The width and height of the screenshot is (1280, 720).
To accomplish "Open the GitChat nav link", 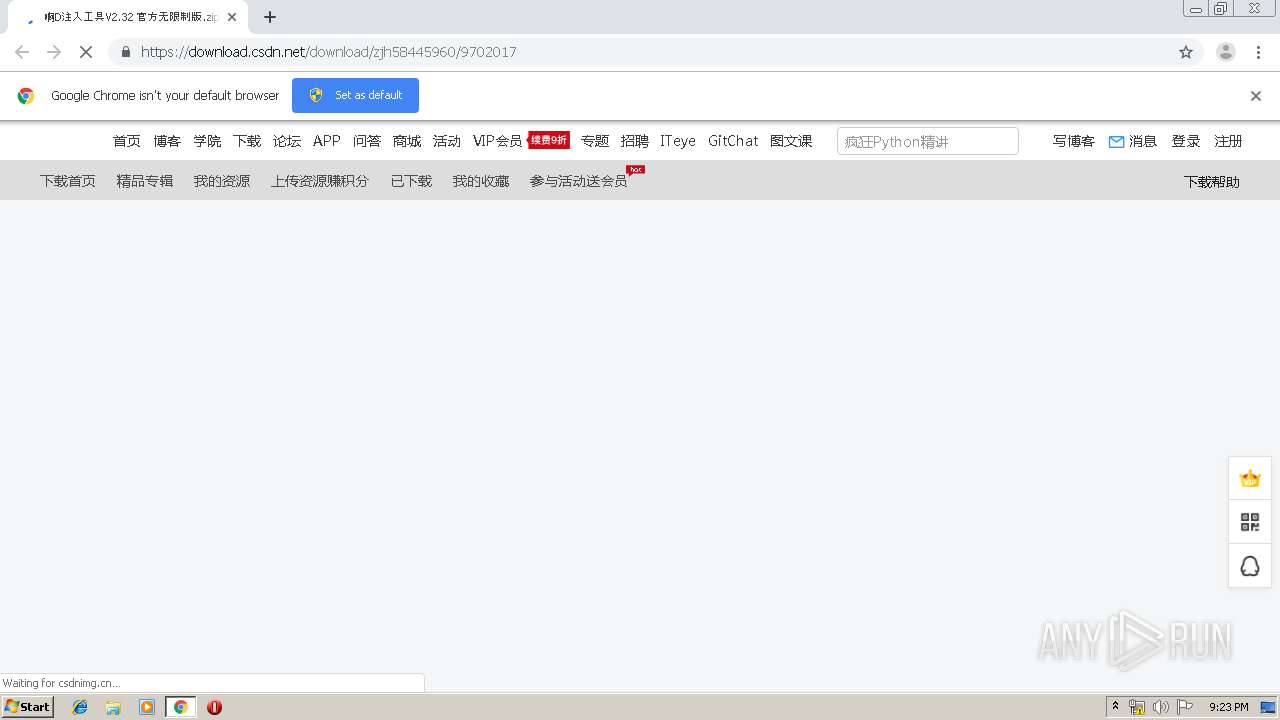I will pyautogui.click(x=733, y=141).
